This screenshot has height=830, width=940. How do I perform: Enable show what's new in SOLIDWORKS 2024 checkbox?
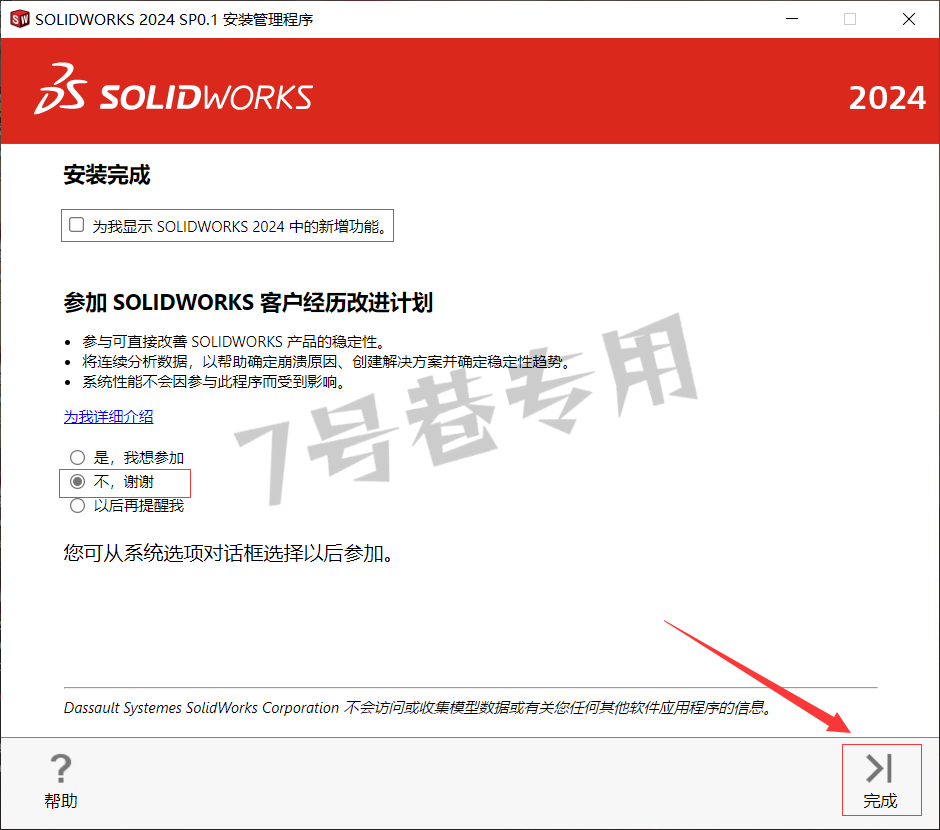click(77, 225)
